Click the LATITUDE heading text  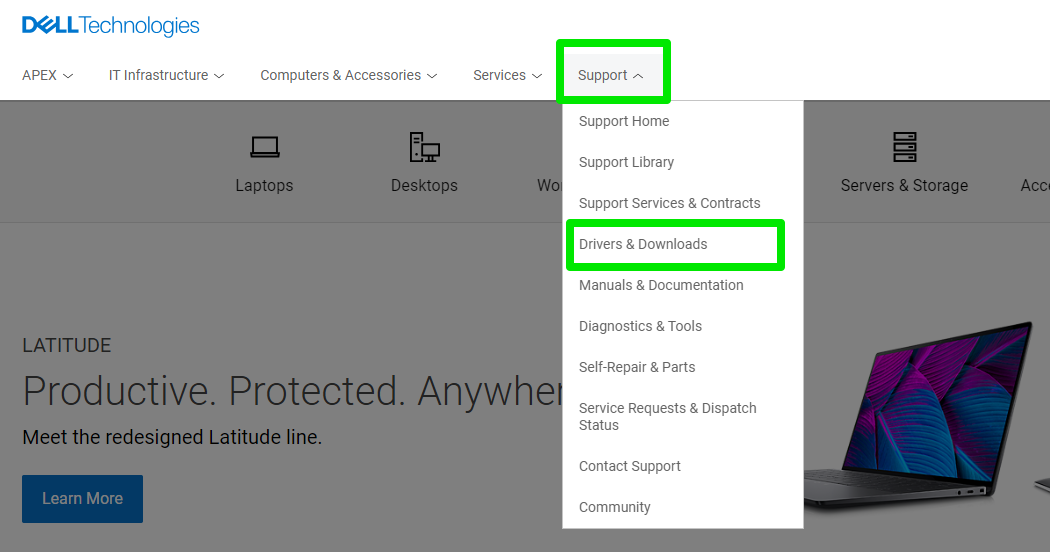[x=67, y=346]
